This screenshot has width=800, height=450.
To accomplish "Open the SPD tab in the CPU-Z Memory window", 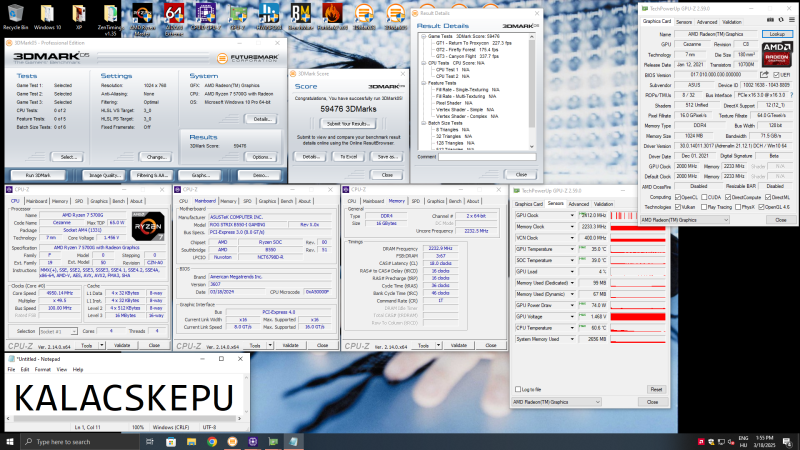I will [x=416, y=201].
